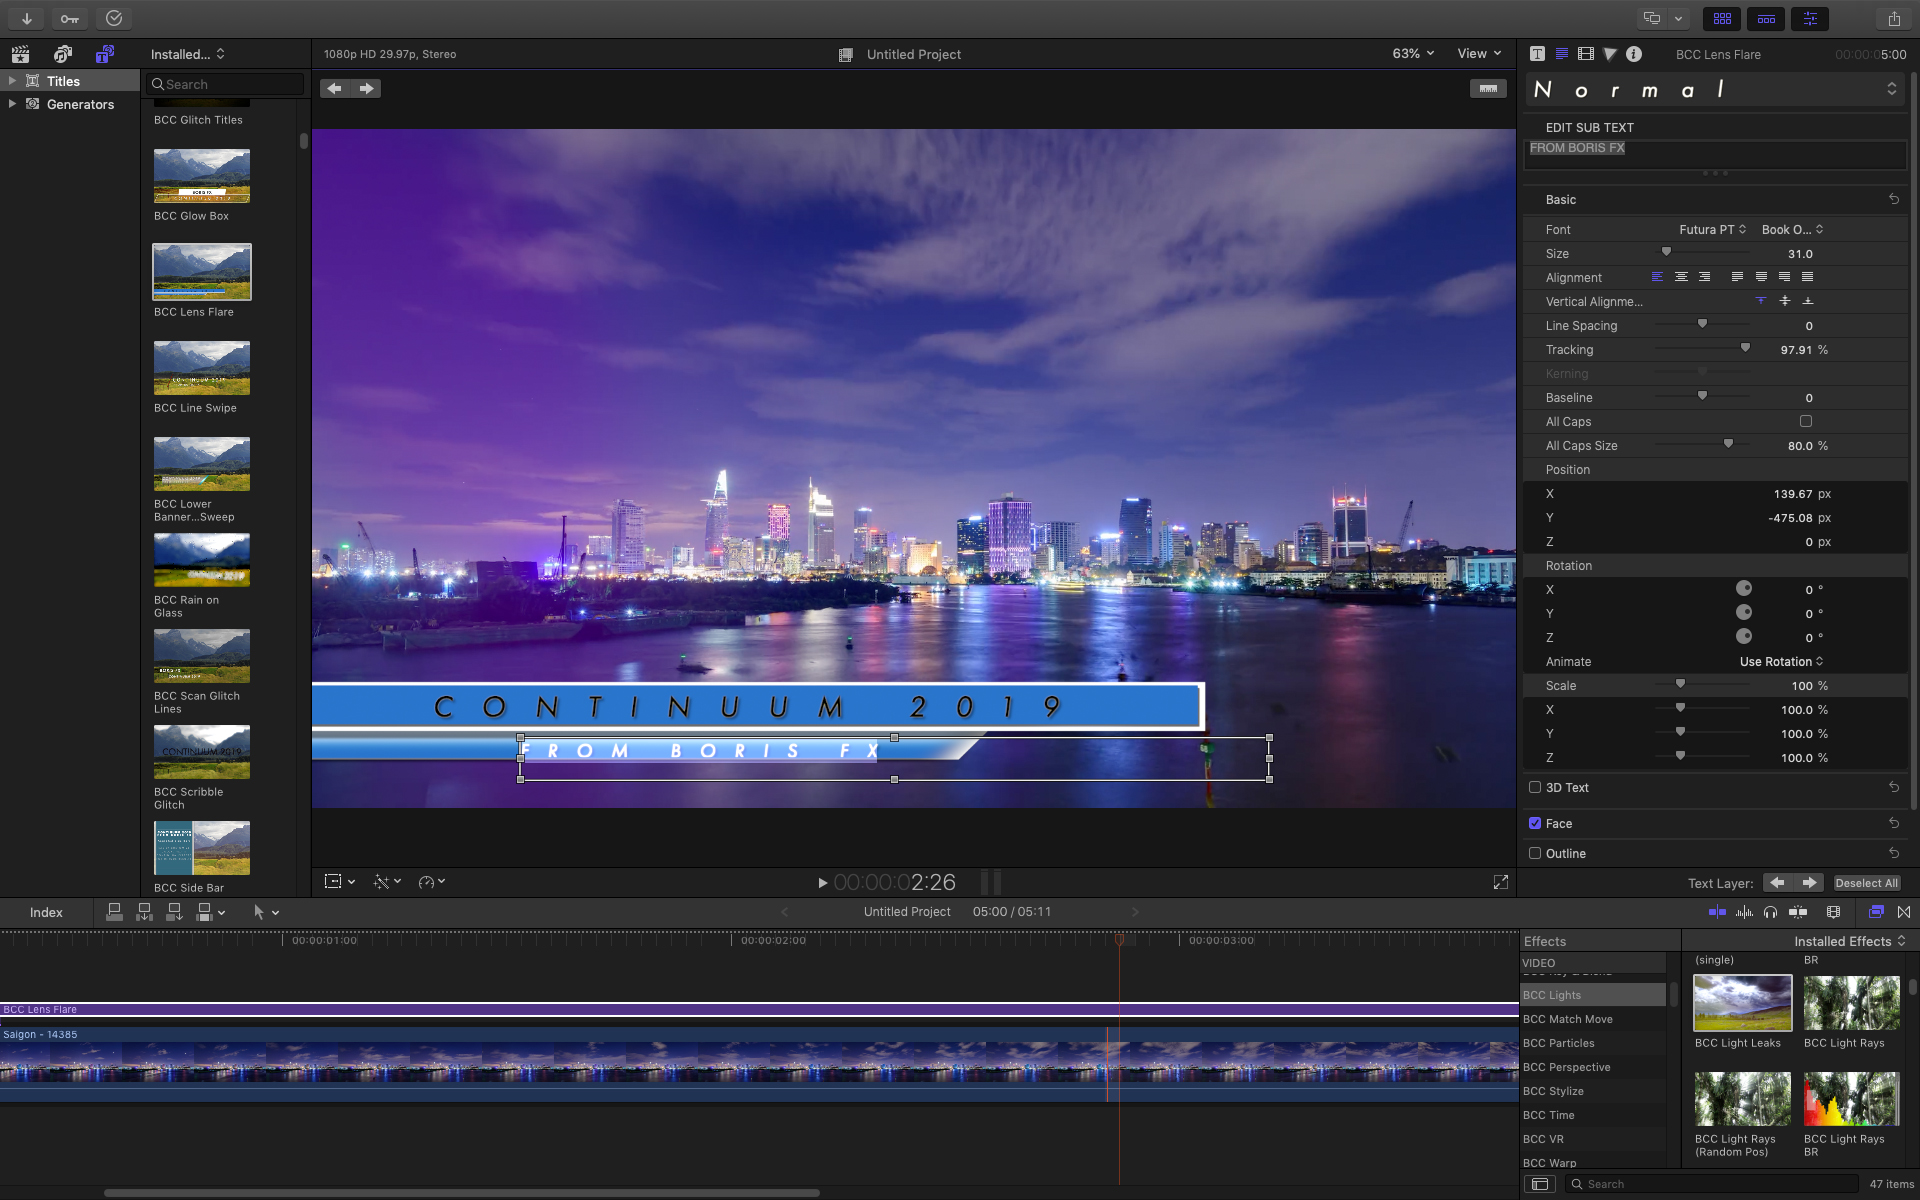The height and width of the screenshot is (1200, 1920).
Task: Show the Transitions browser bowtie icon
Action: coord(1904,912)
